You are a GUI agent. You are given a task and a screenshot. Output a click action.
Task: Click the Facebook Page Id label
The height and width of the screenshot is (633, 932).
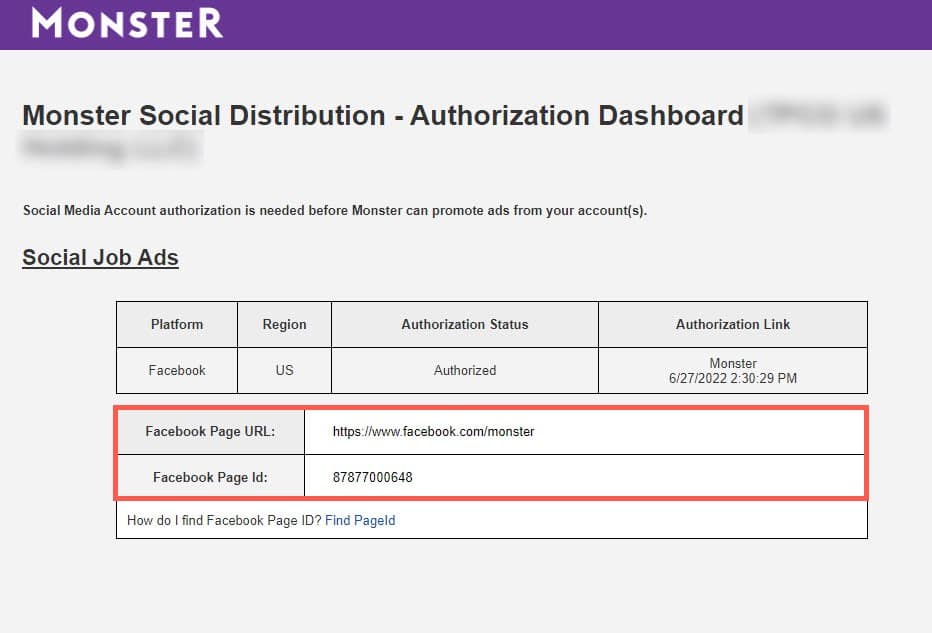click(210, 477)
